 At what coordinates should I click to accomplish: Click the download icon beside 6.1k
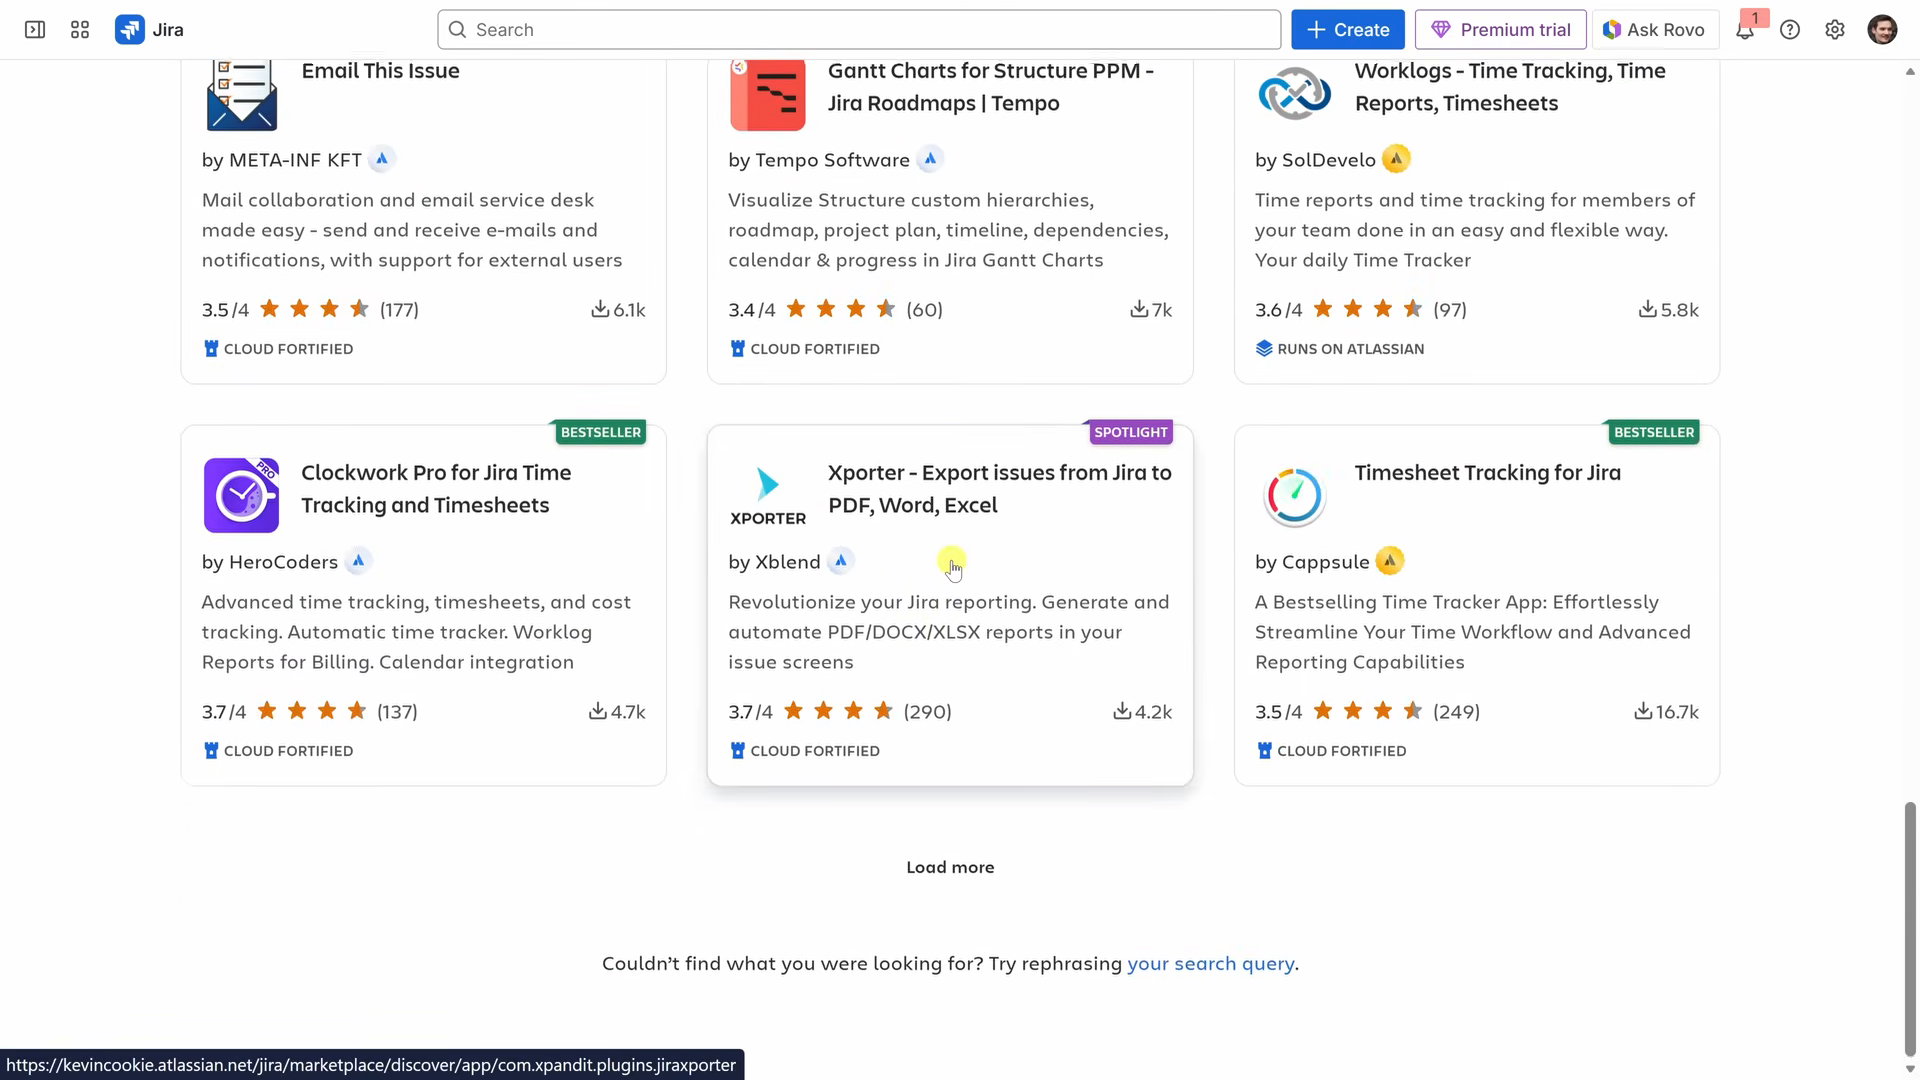point(600,309)
